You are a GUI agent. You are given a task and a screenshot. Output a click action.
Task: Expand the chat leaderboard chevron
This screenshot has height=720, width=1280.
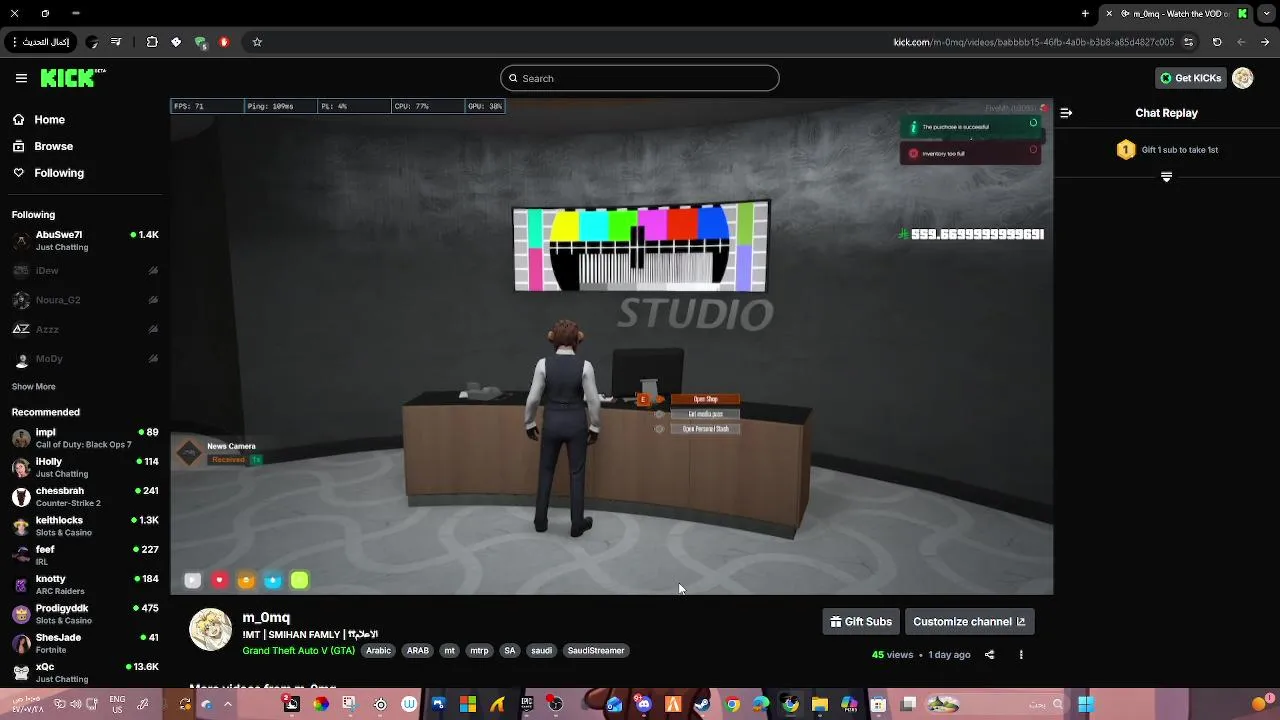click(x=1166, y=177)
